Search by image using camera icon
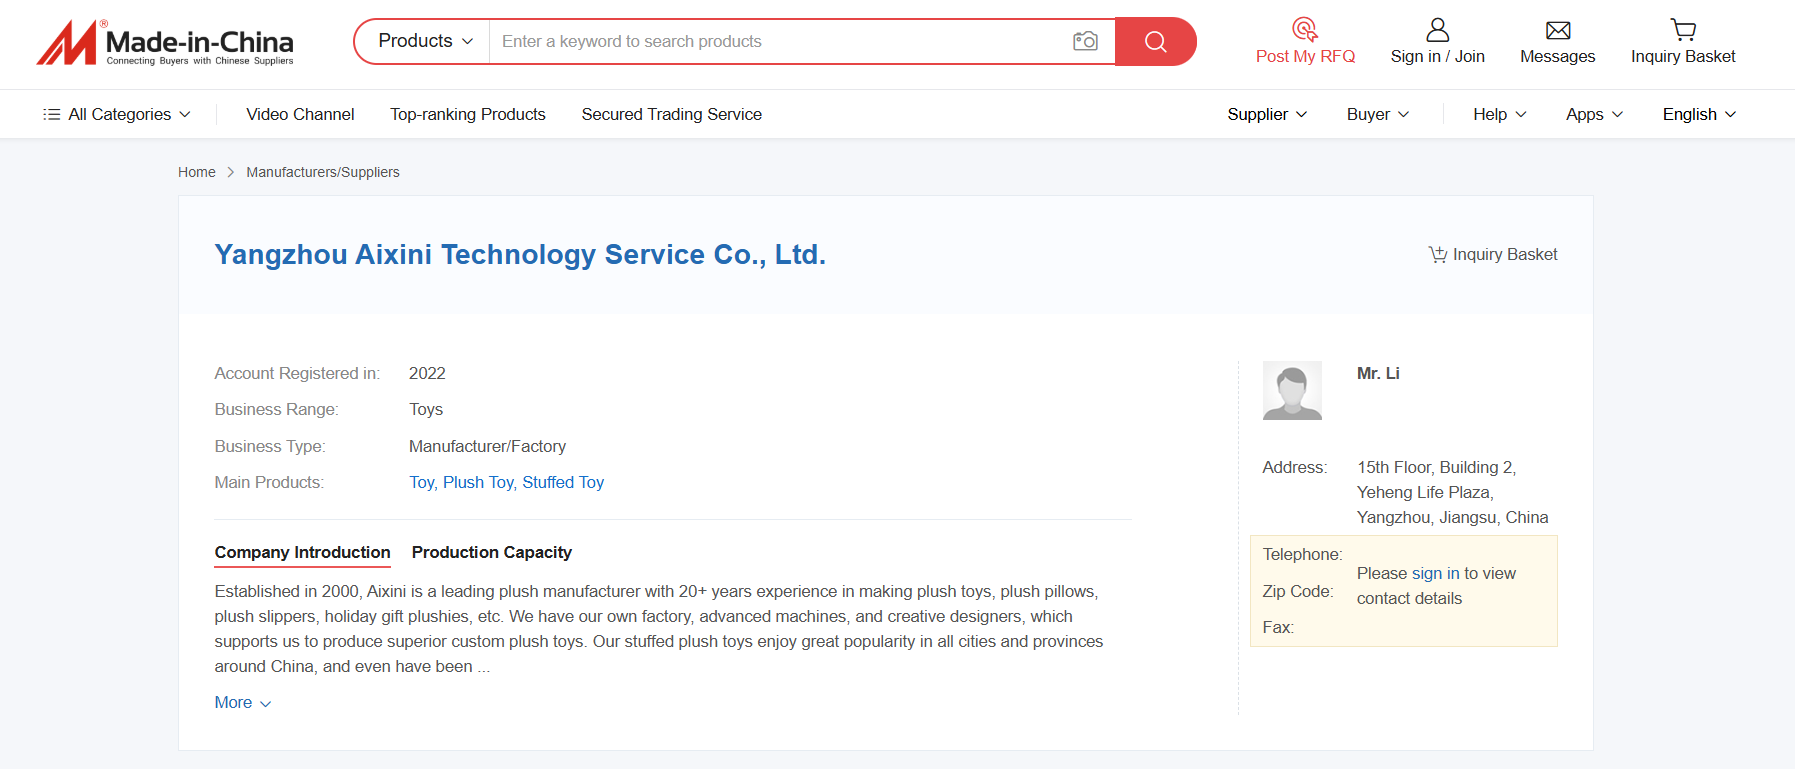 point(1085,41)
